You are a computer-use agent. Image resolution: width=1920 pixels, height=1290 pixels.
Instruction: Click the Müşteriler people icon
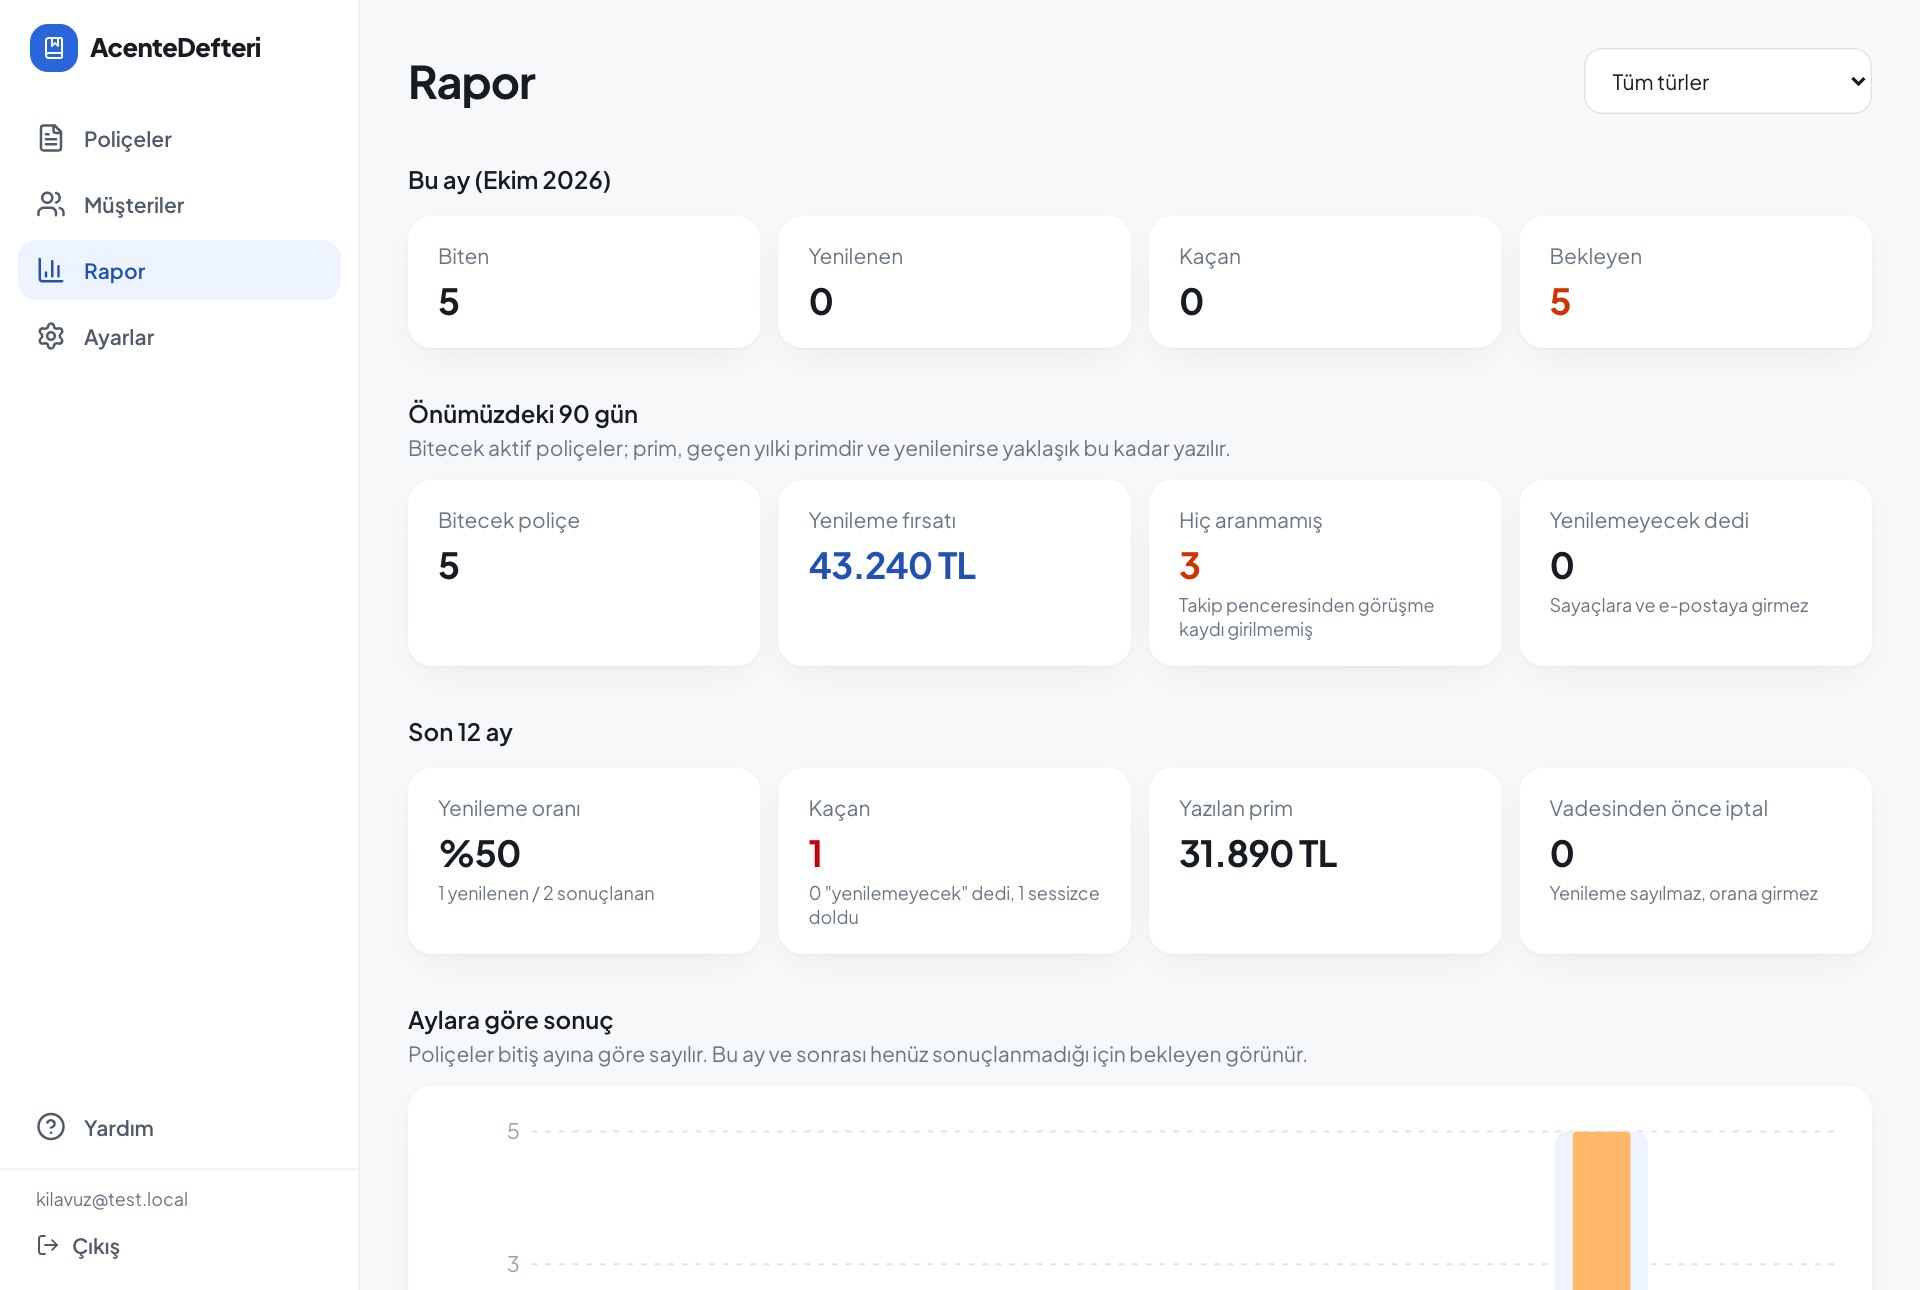click(x=51, y=204)
